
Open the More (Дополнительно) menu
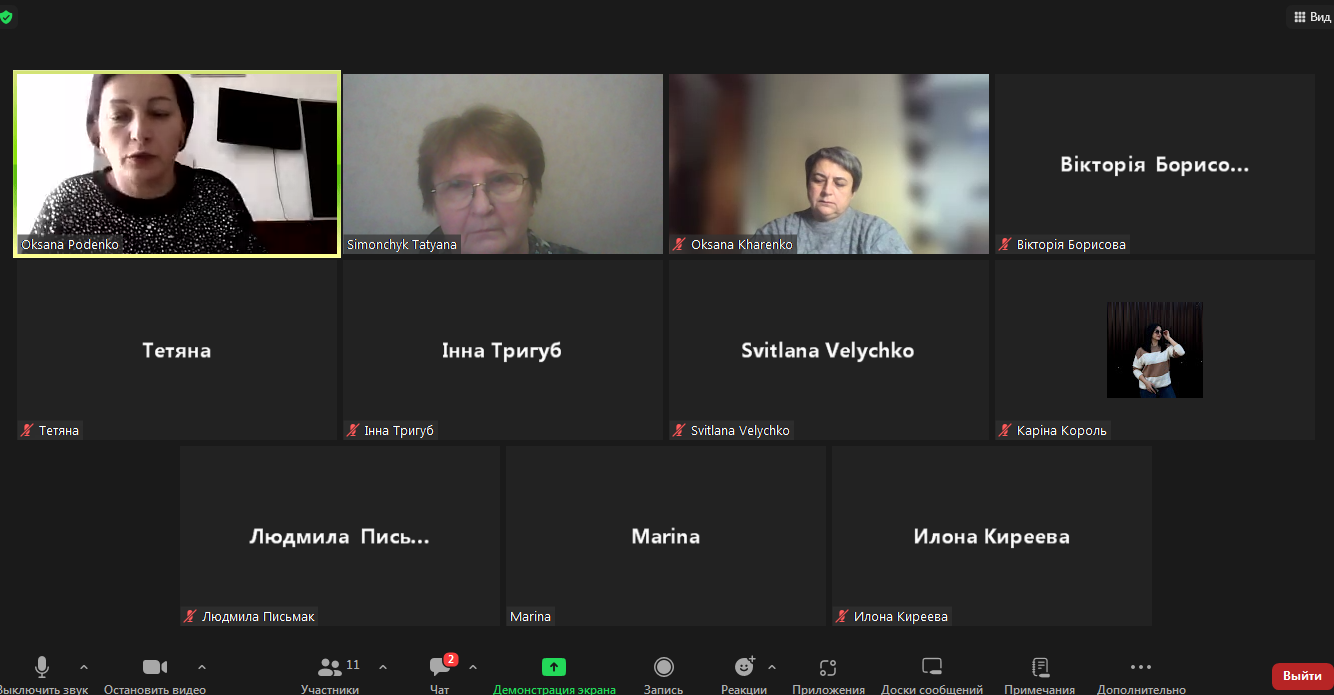pyautogui.click(x=1141, y=667)
